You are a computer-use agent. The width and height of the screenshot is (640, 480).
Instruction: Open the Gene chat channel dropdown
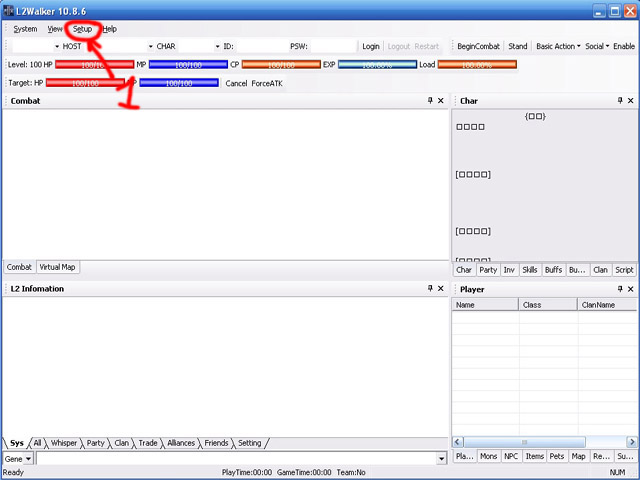(x=28, y=459)
